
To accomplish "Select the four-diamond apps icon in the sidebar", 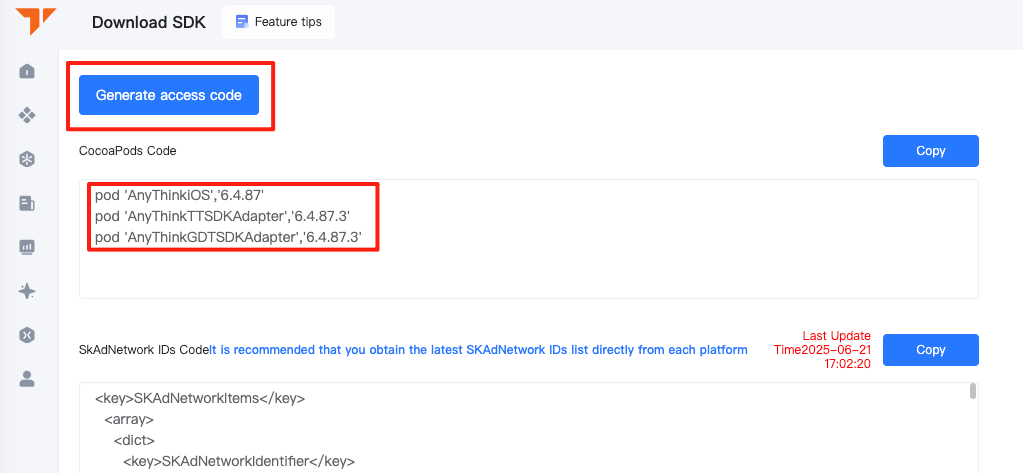I will [27, 115].
